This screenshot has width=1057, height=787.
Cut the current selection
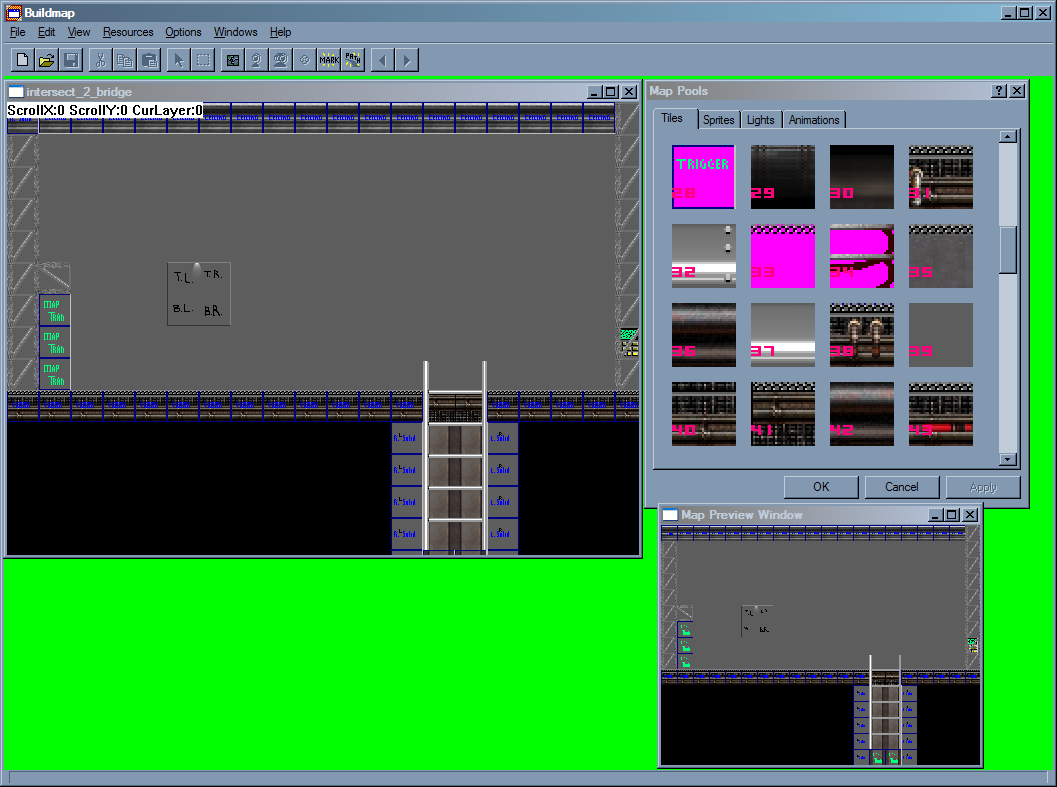100,59
